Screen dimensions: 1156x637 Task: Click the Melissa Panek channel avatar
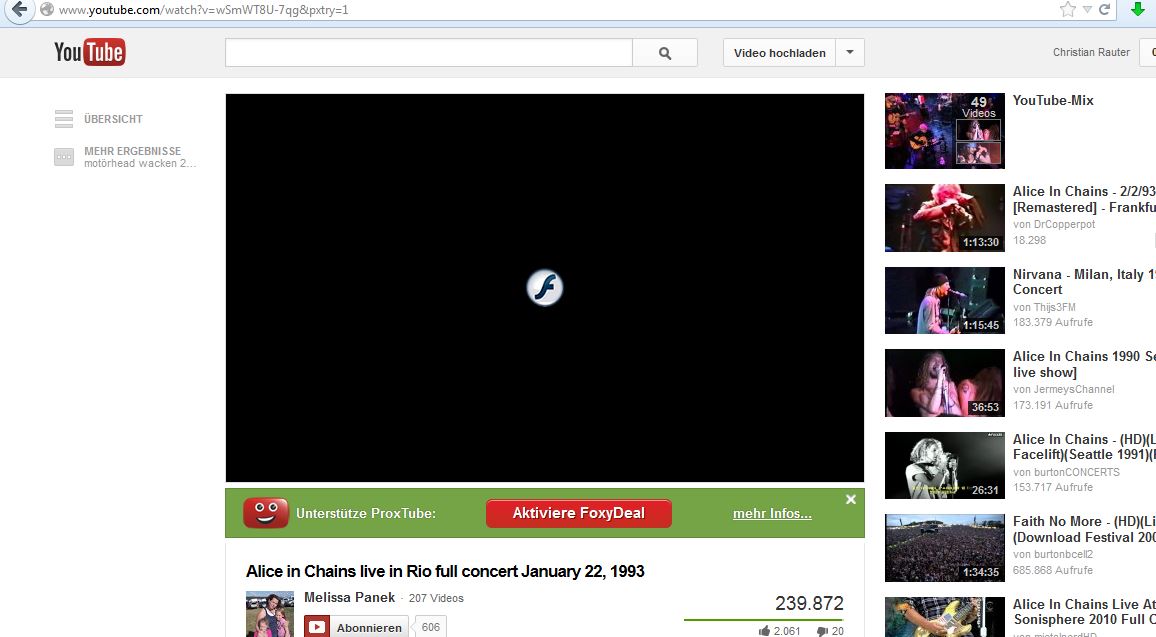(x=270, y=614)
